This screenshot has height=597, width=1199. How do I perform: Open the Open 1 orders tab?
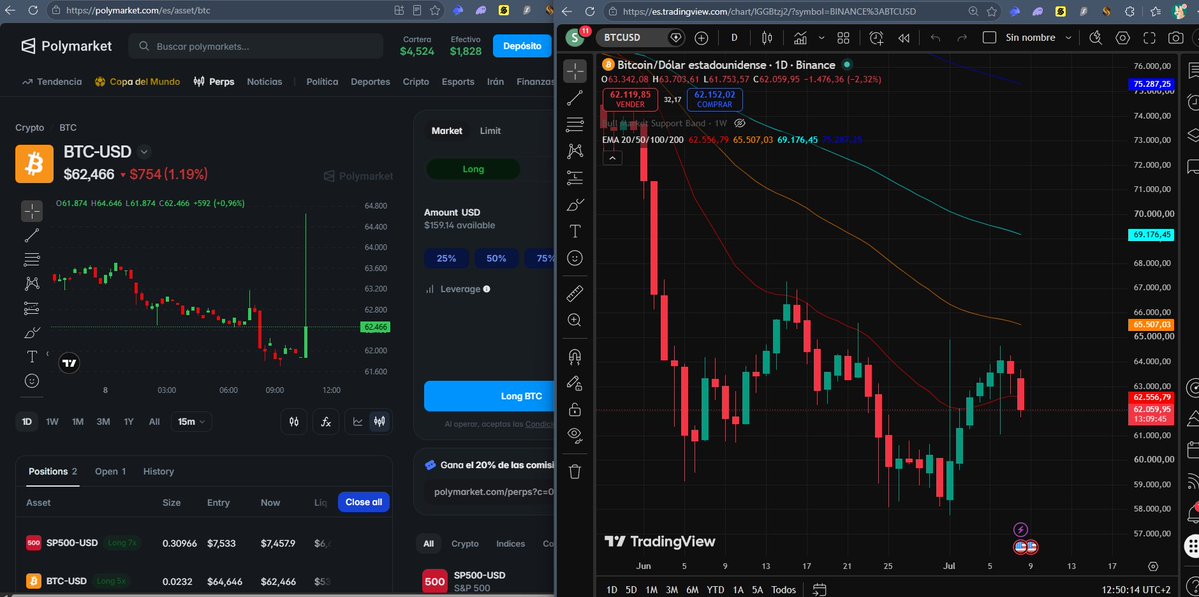click(110, 472)
